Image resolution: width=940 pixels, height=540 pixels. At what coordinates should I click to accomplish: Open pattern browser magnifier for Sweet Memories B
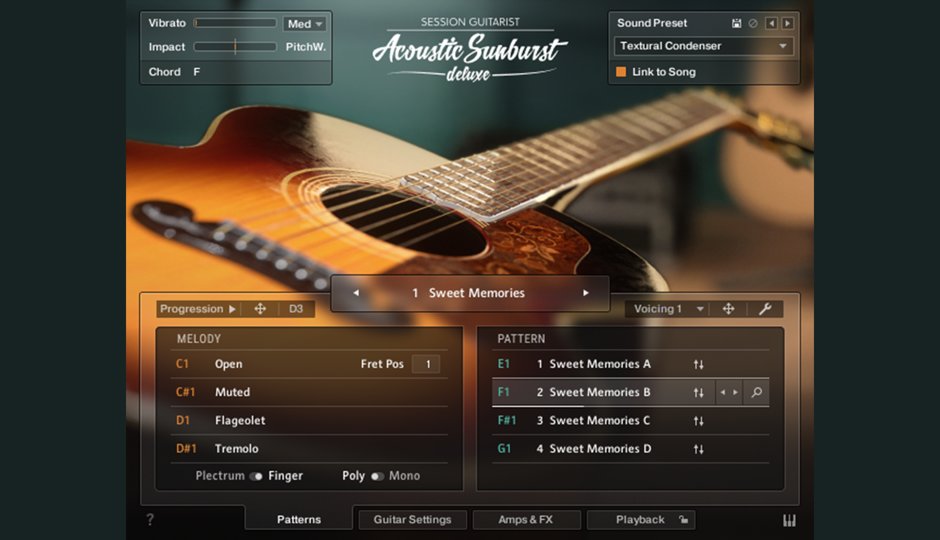pos(756,393)
